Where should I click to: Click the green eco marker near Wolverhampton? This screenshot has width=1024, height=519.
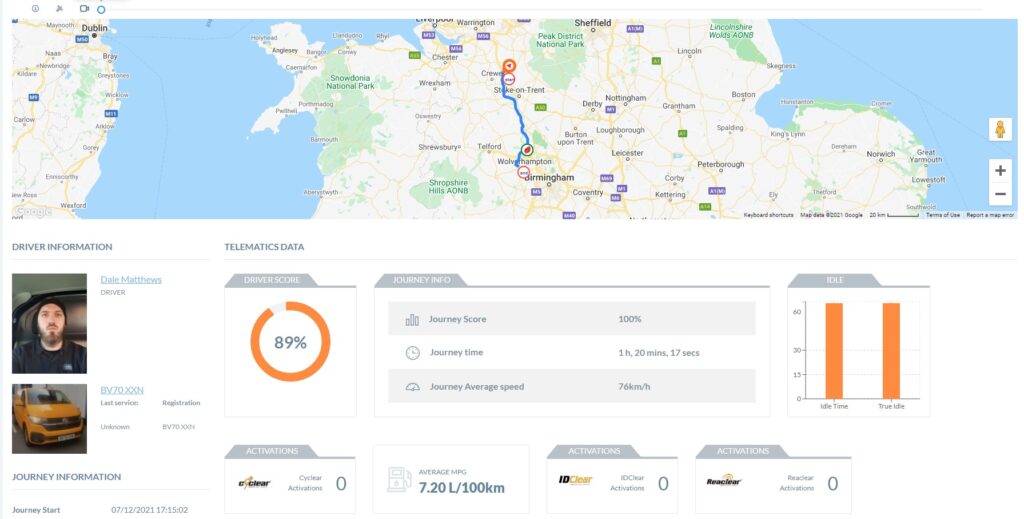click(x=527, y=149)
